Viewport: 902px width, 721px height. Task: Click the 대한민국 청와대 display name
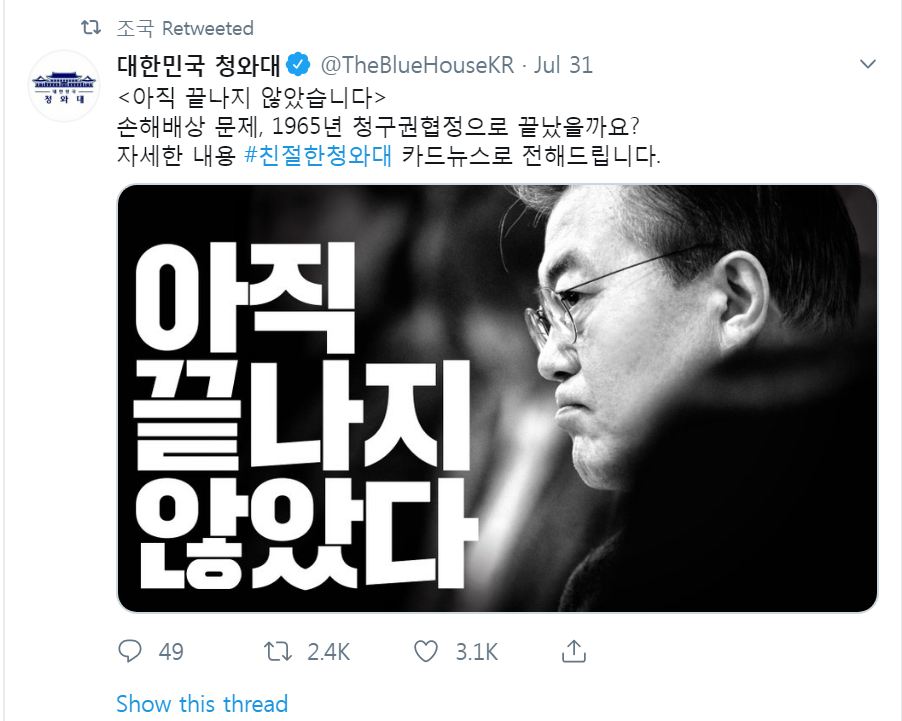pos(198,65)
